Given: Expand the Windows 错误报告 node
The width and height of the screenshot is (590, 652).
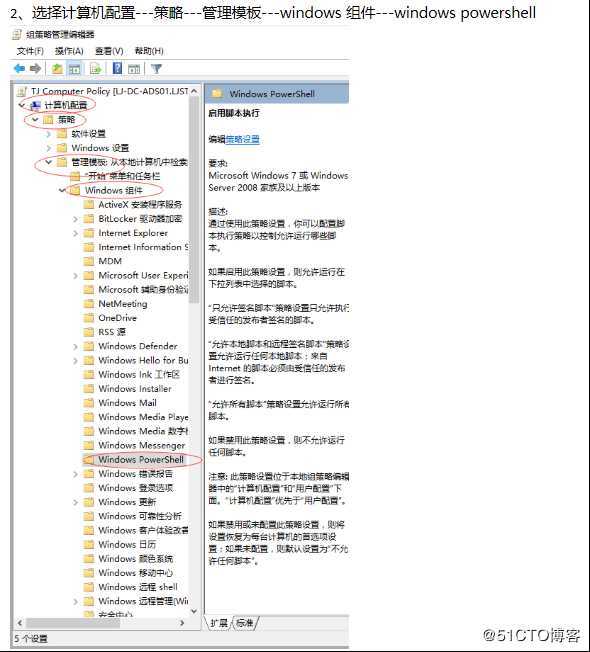Looking at the screenshot, I should coord(75,474).
